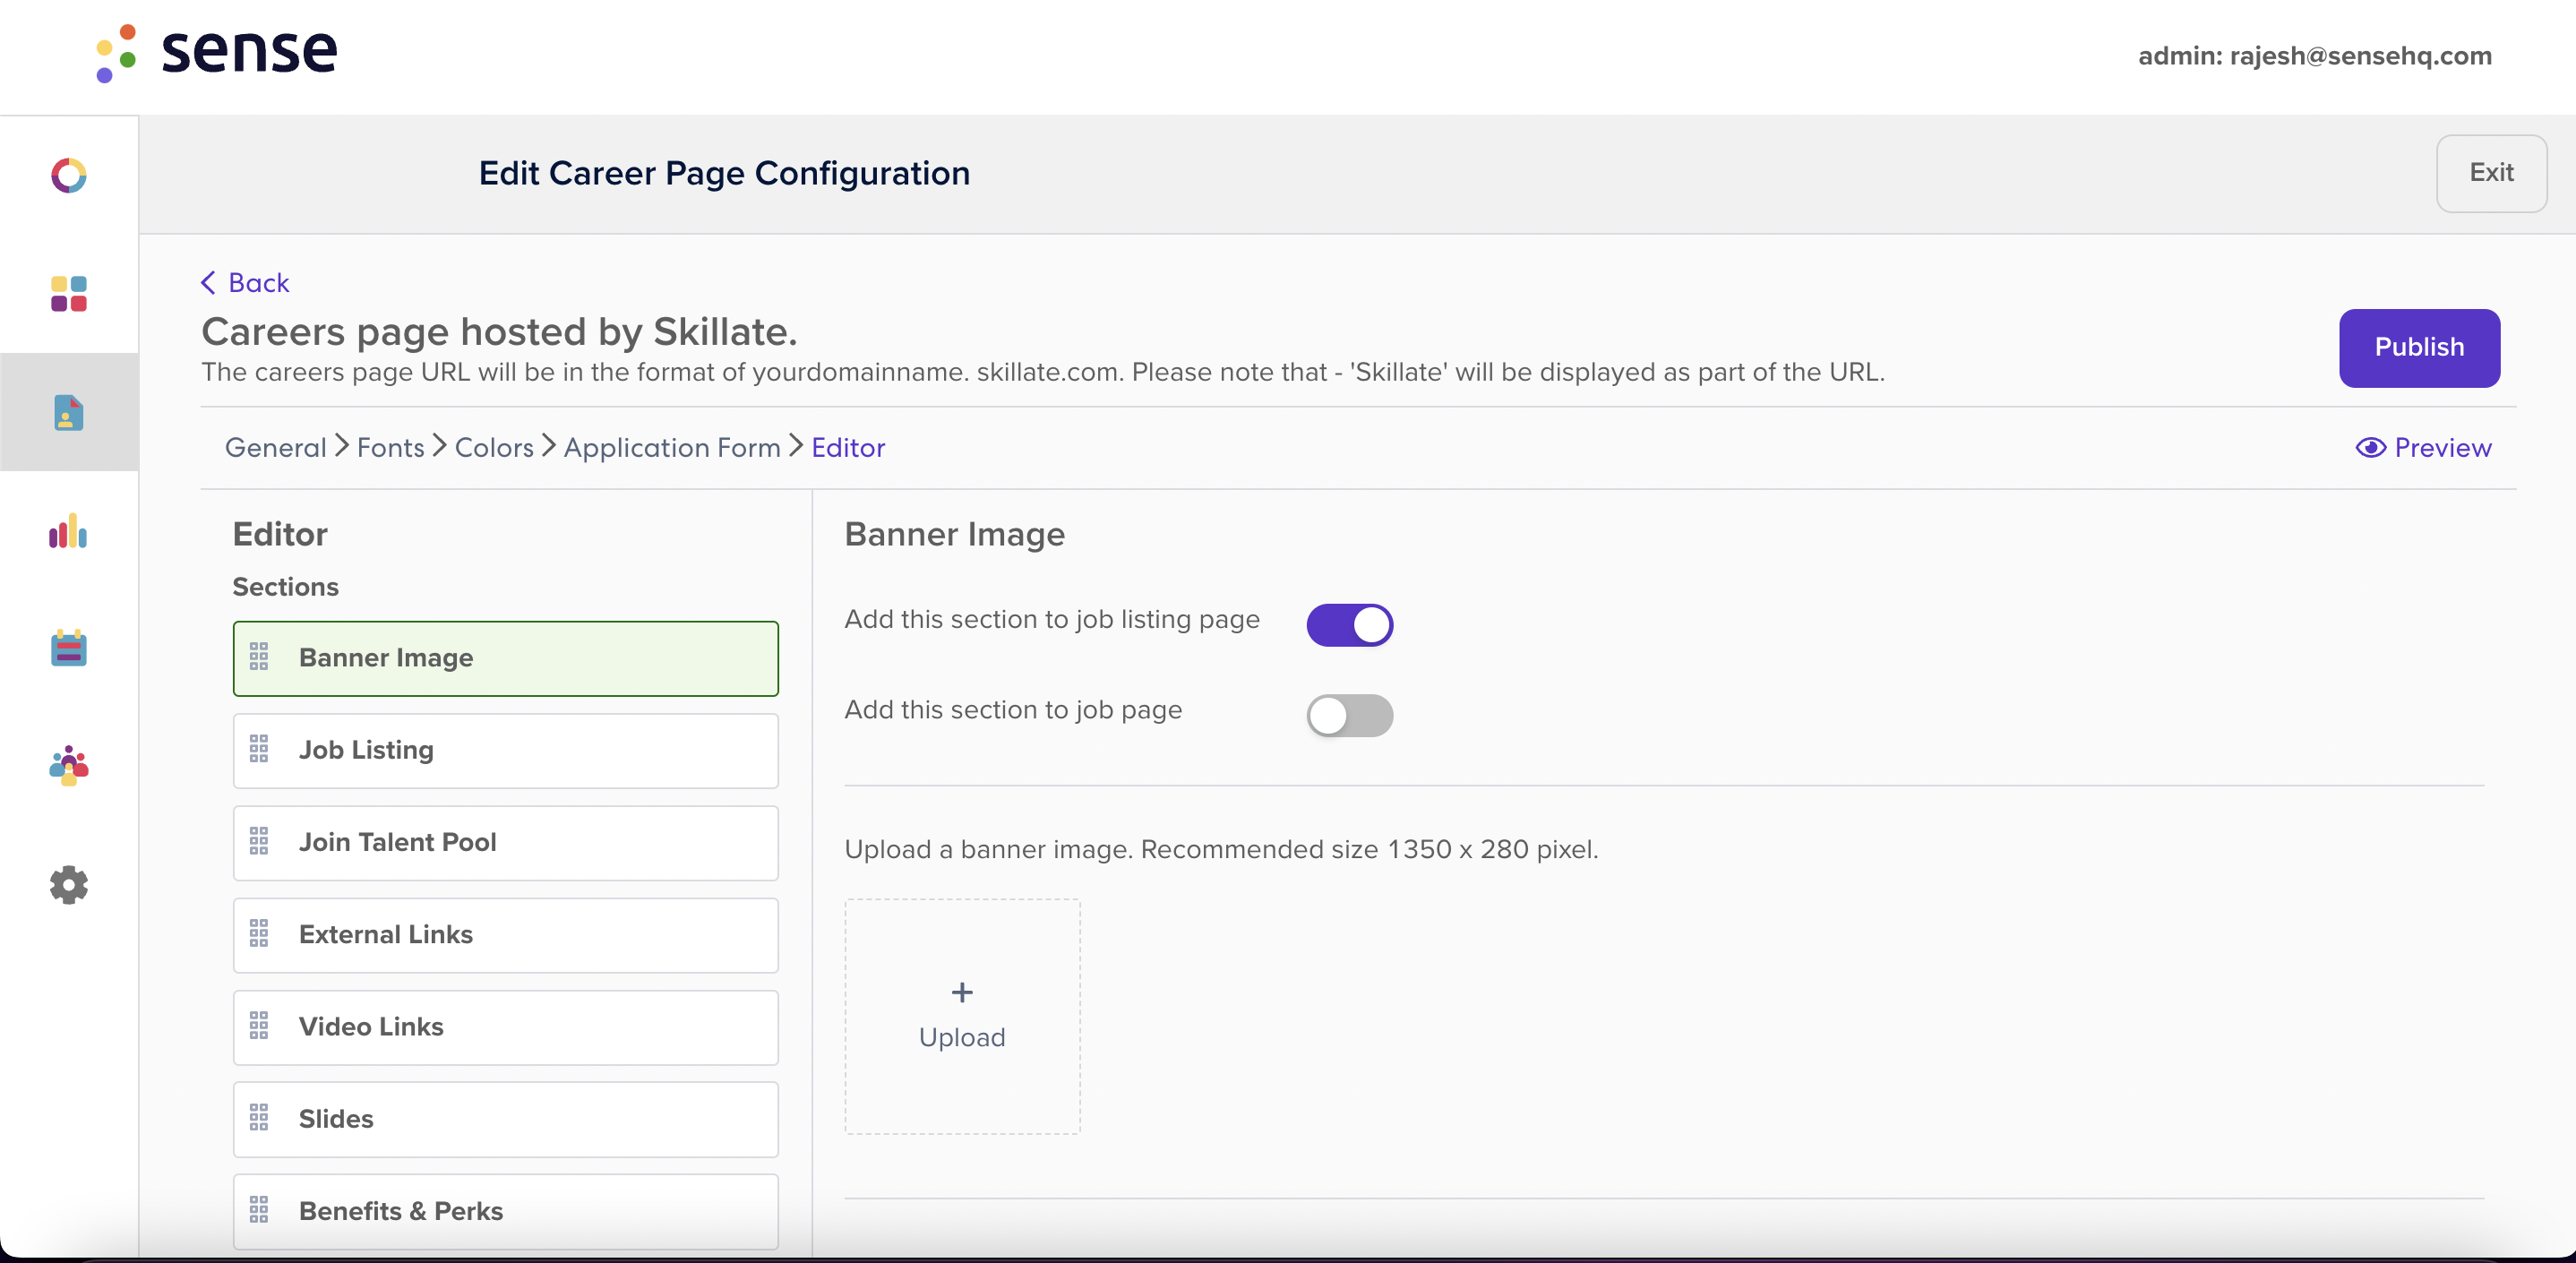
Task: Click the Sense logo
Action: click(x=217, y=53)
